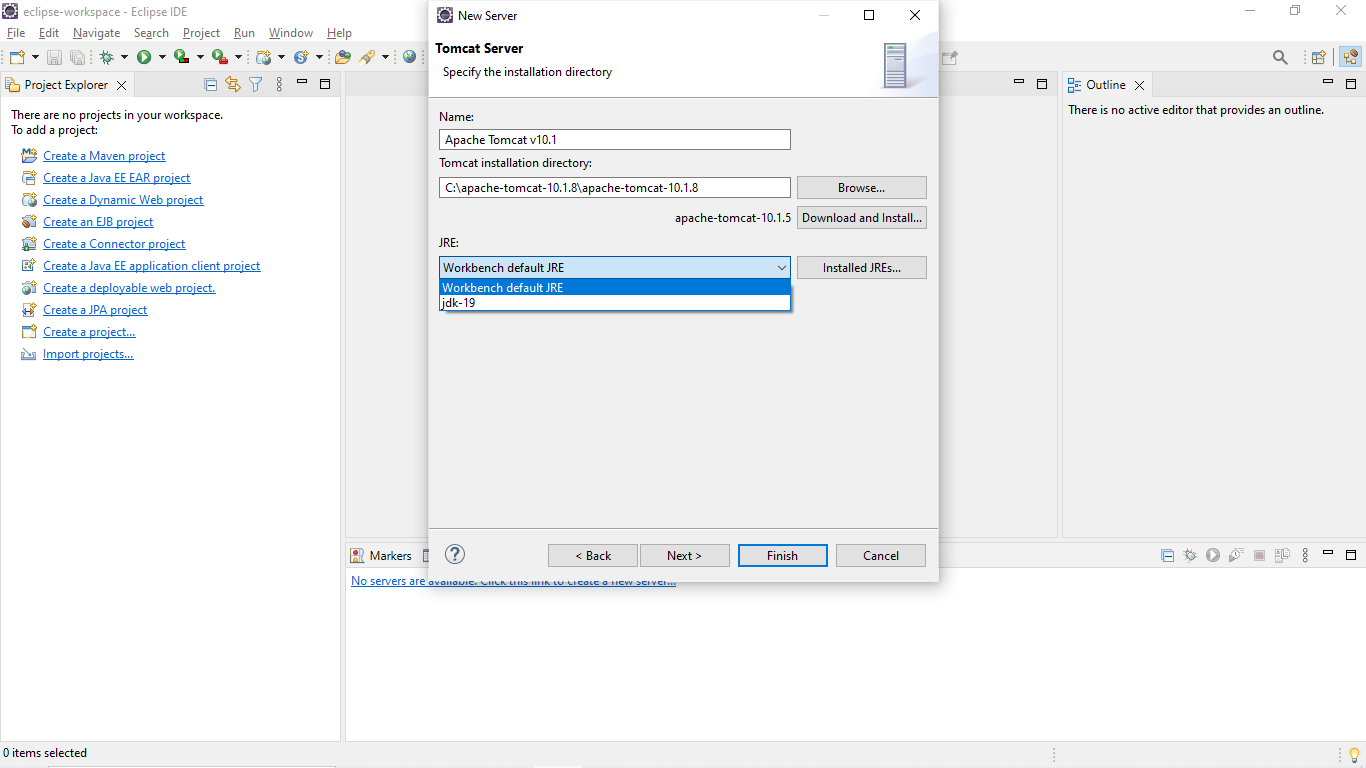
Task: Click the Open Web Browser globe icon
Action: pos(410,57)
